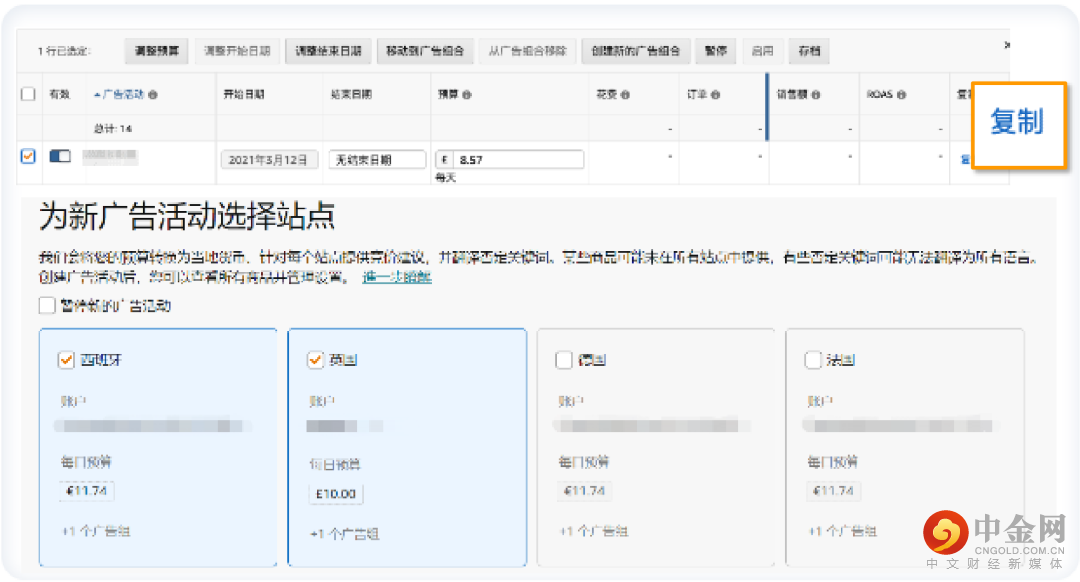Image resolution: width=1080 pixels, height=582 pixels.
Task: Edit 德国 card daily budget €11.74
Action: pos(585,491)
